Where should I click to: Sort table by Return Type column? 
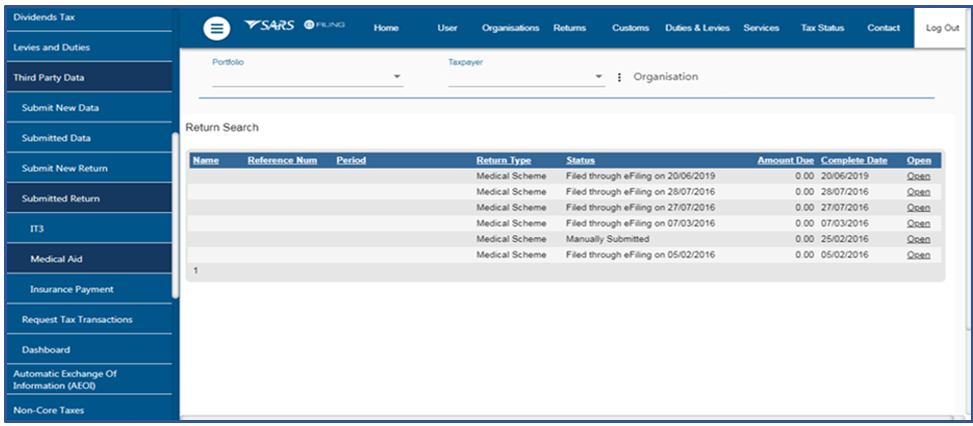pos(503,160)
